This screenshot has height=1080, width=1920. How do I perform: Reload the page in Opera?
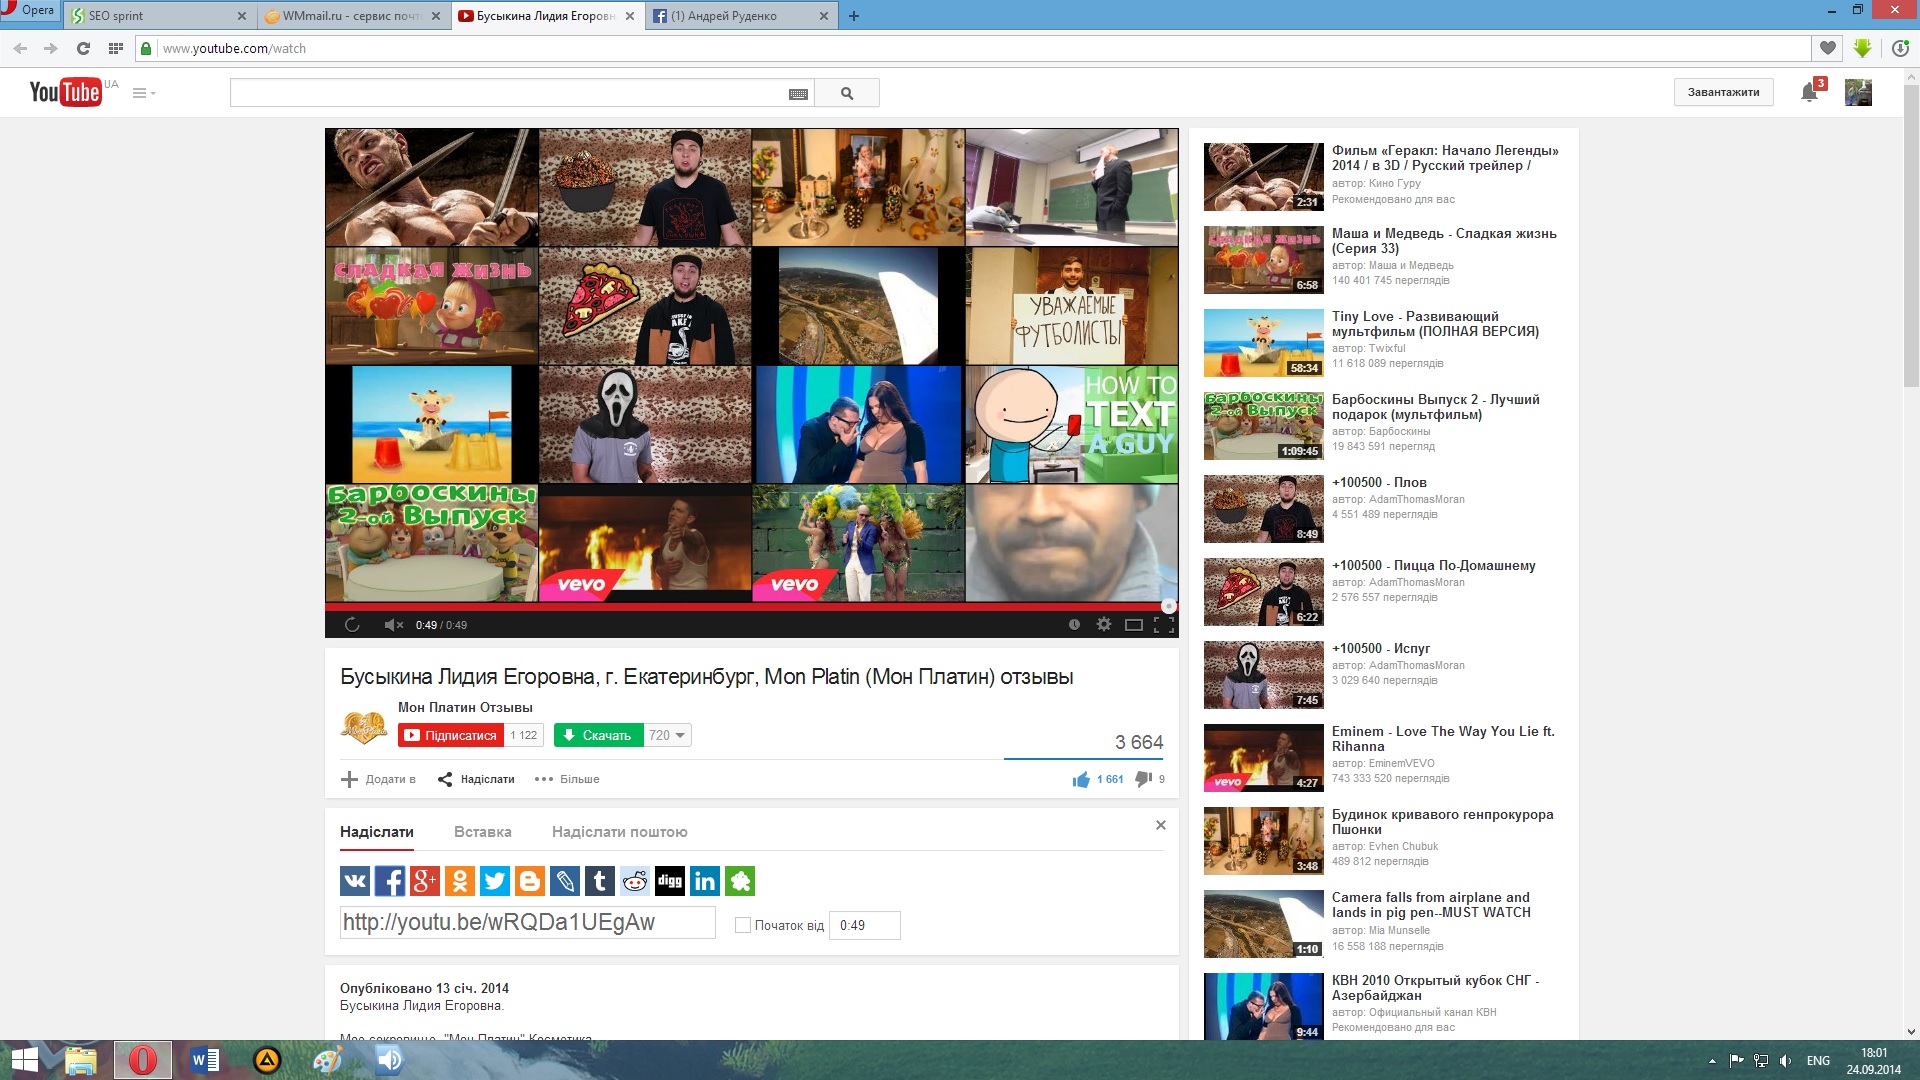pos(83,48)
